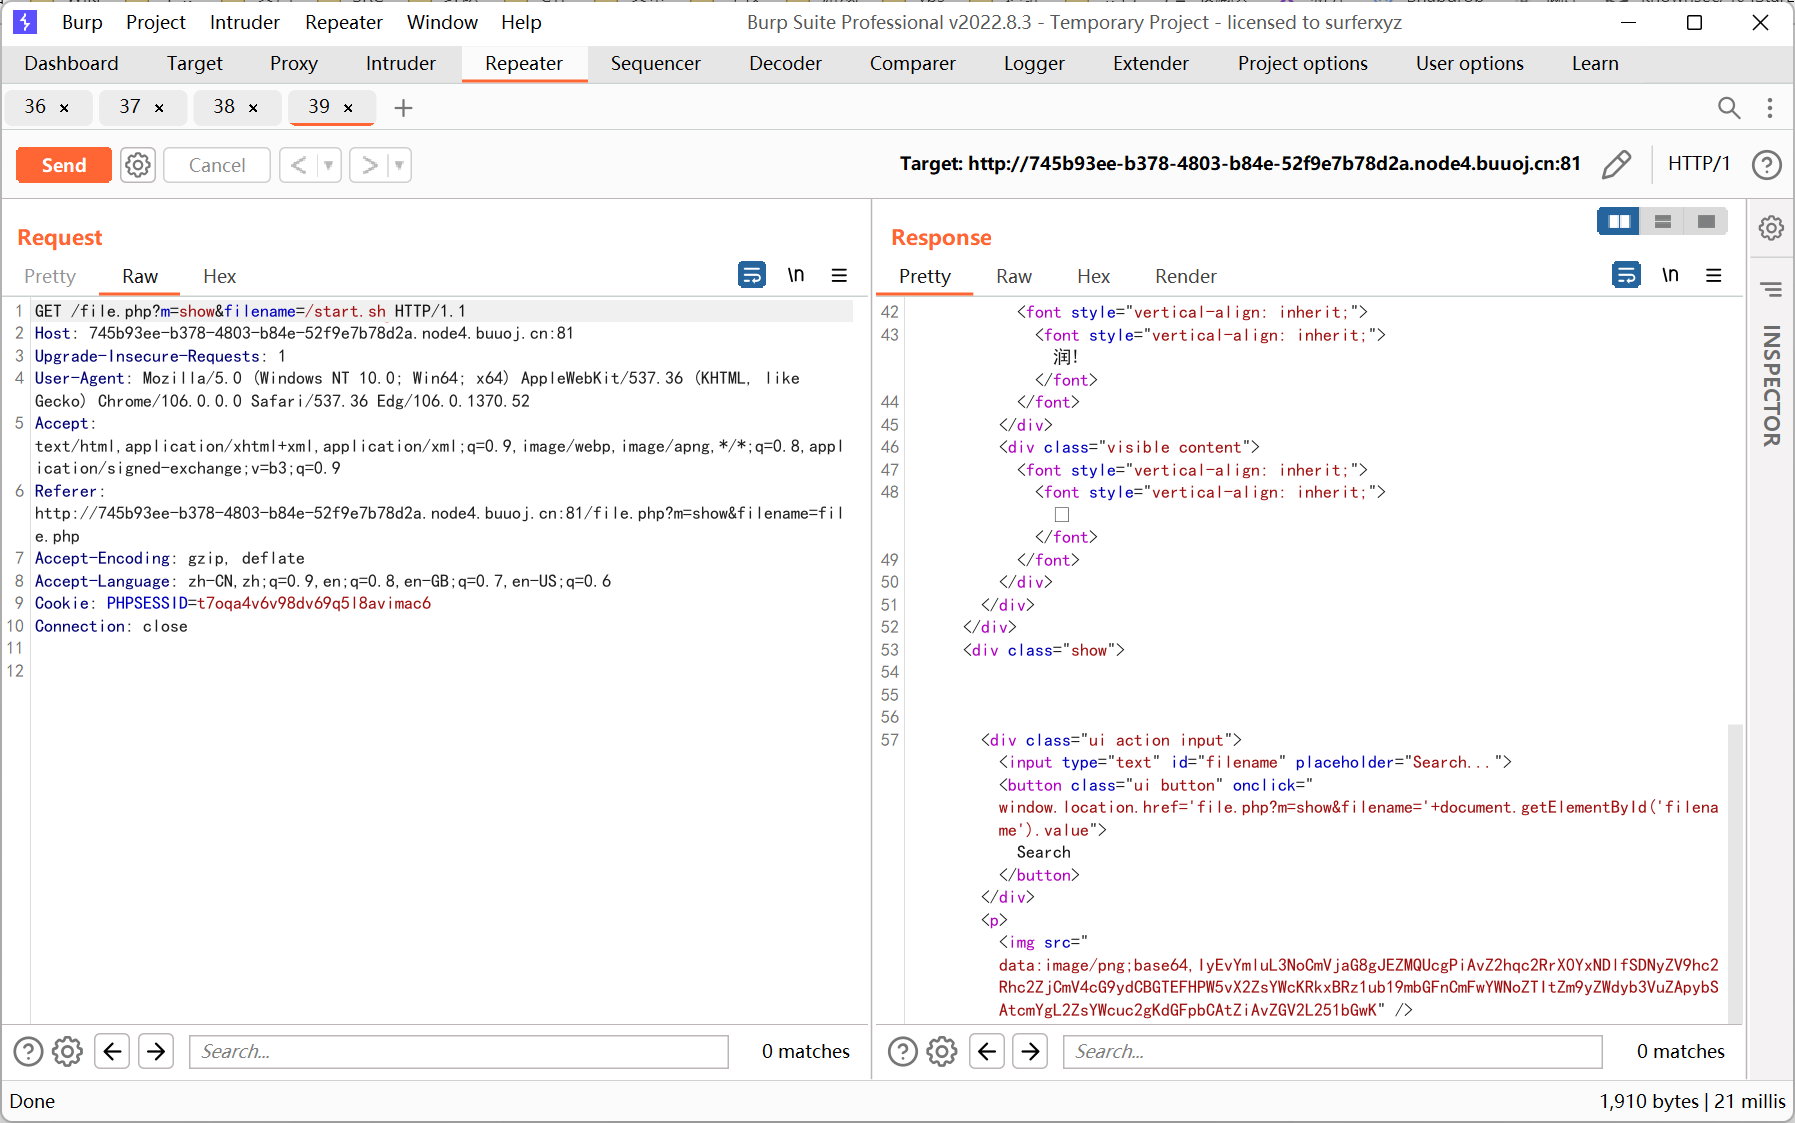Change protocol via HTTP/1 label
The image size is (1795, 1123).
[1699, 163]
